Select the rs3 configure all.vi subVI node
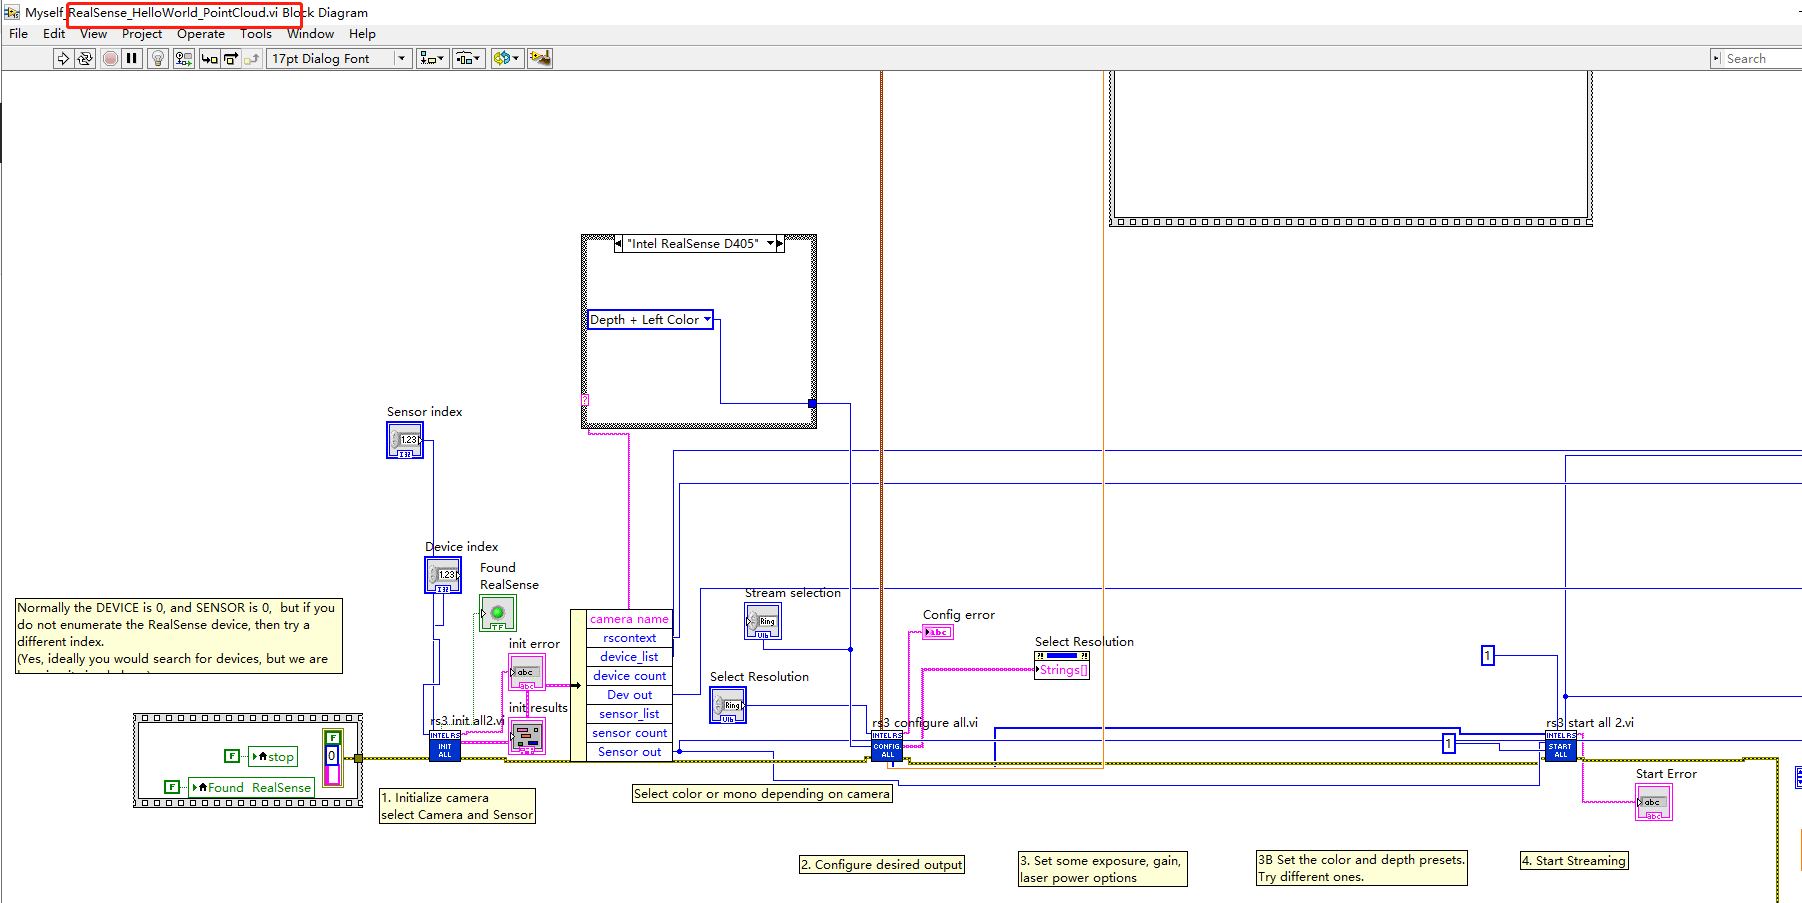This screenshot has height=903, width=1802. pos(887,746)
